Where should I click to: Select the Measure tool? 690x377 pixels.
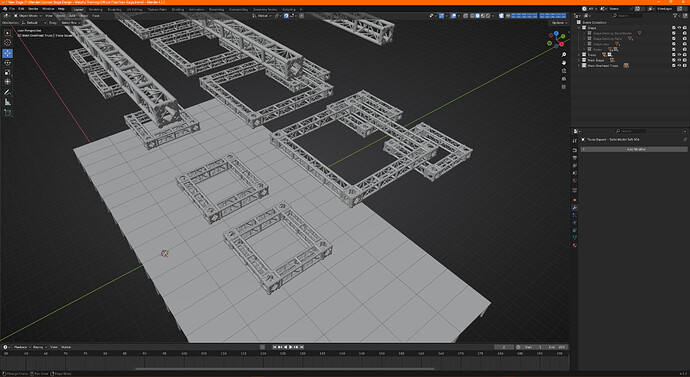7,102
